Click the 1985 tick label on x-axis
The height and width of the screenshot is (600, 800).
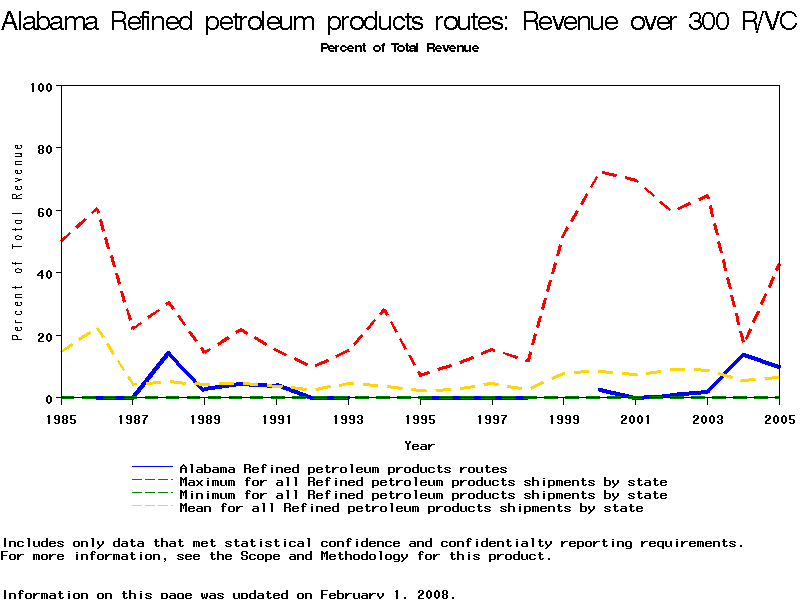(x=61, y=418)
